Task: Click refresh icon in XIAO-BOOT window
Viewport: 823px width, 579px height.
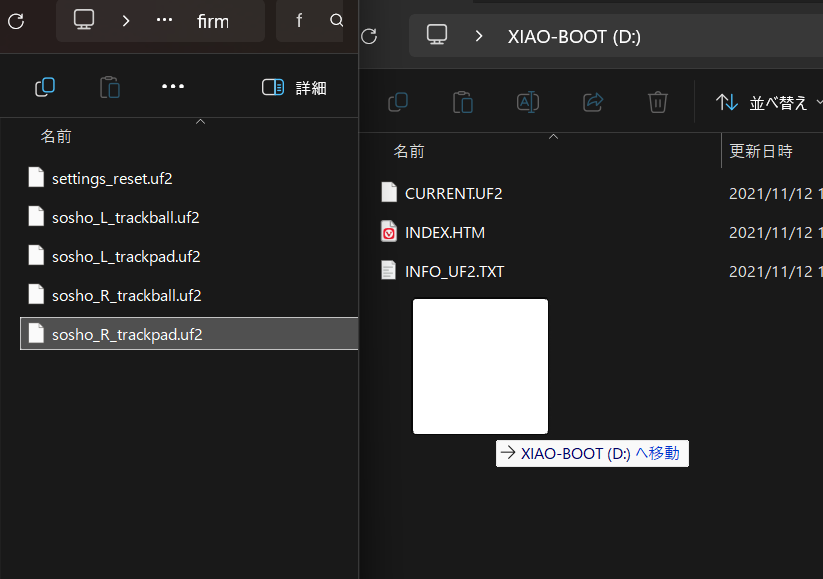Action: pyautogui.click(x=369, y=36)
